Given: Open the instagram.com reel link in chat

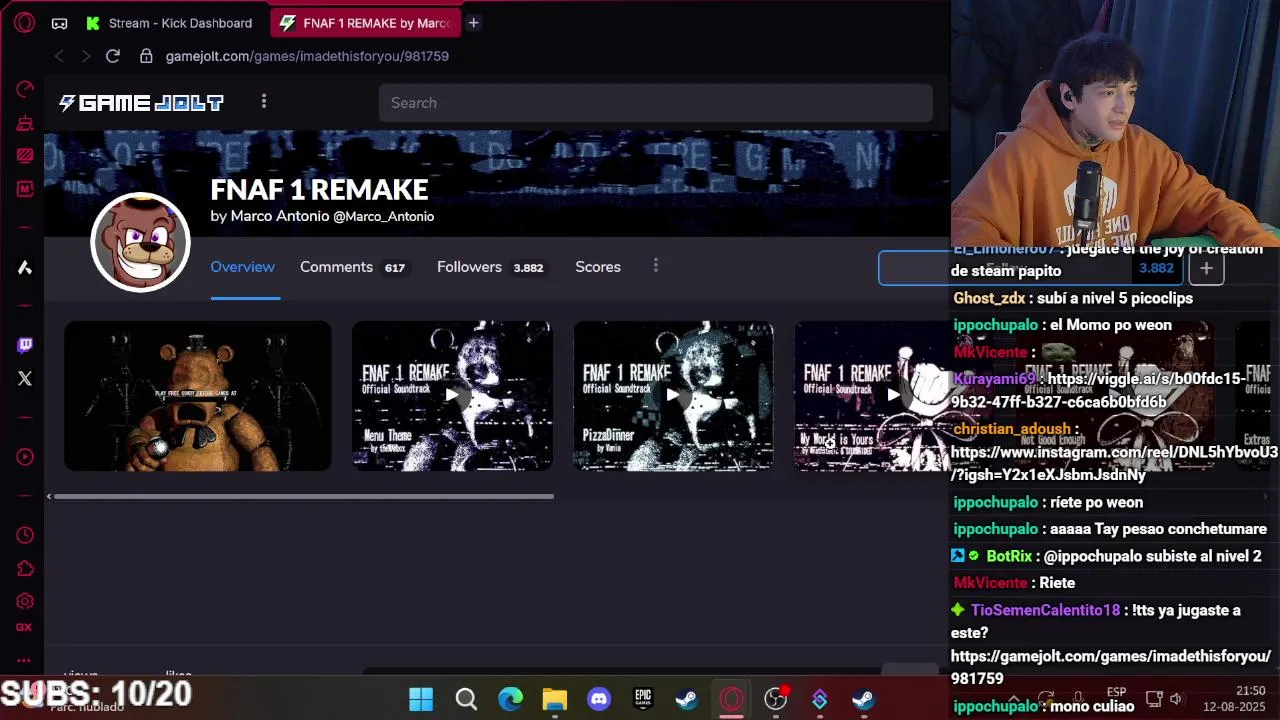Looking at the screenshot, I should 1114,464.
